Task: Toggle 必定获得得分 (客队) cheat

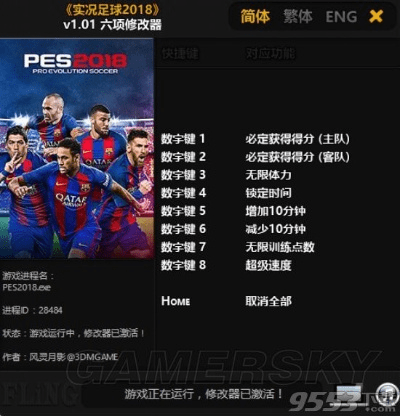Action: click(297, 157)
